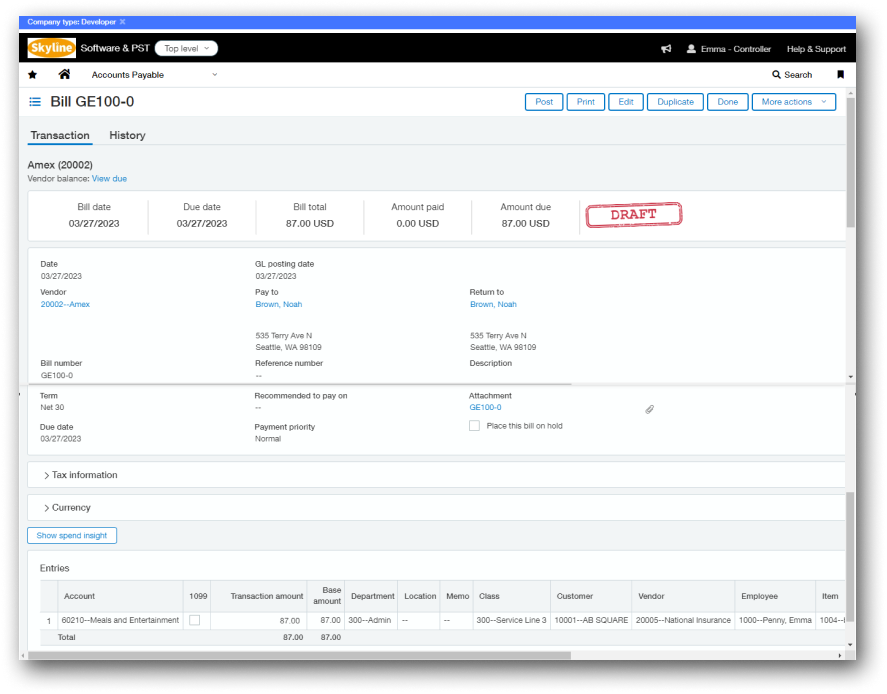This screenshot has height=694, width=887.
Task: Click the 10001--AB SQUARE customer cell
Action: click(591, 620)
